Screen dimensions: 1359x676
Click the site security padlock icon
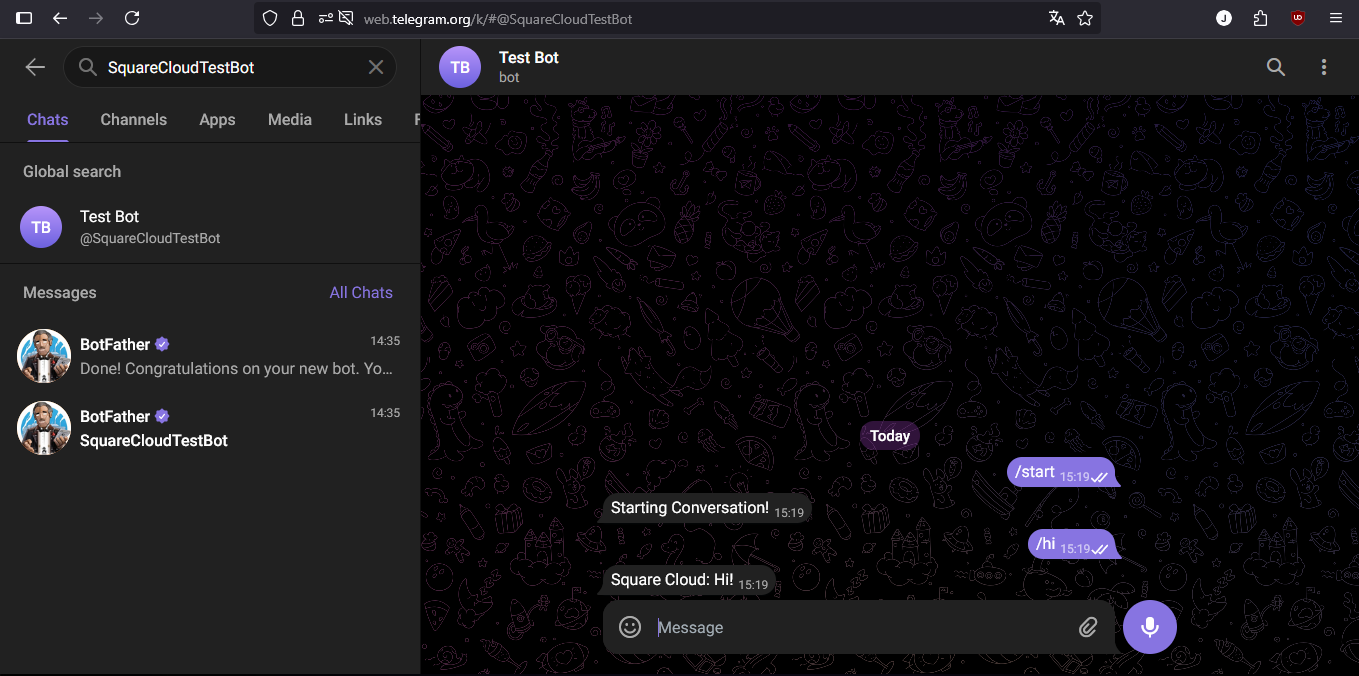(x=297, y=18)
